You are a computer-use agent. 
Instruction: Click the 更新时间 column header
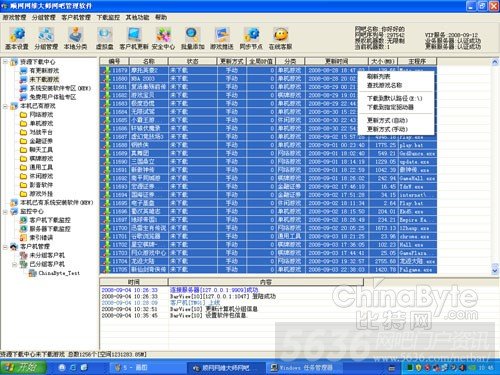click(336, 61)
